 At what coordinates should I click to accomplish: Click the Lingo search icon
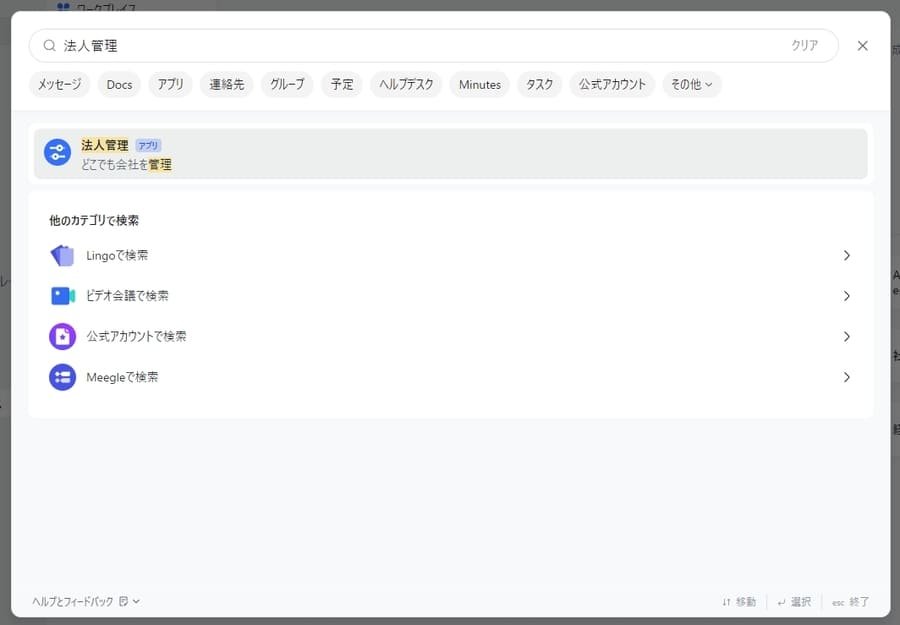tap(62, 256)
